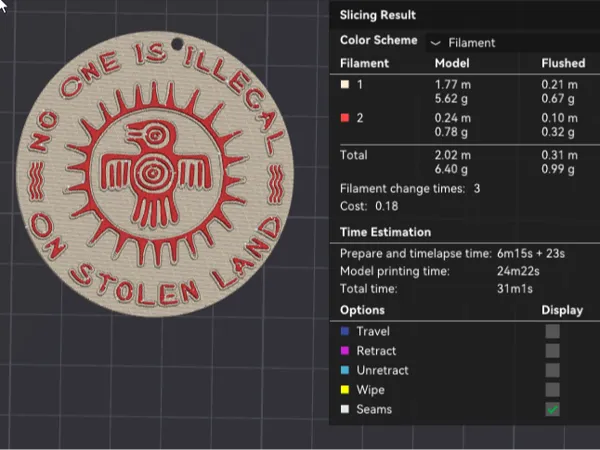
Task: Click model printing time 24m22s
Action: pos(518,271)
